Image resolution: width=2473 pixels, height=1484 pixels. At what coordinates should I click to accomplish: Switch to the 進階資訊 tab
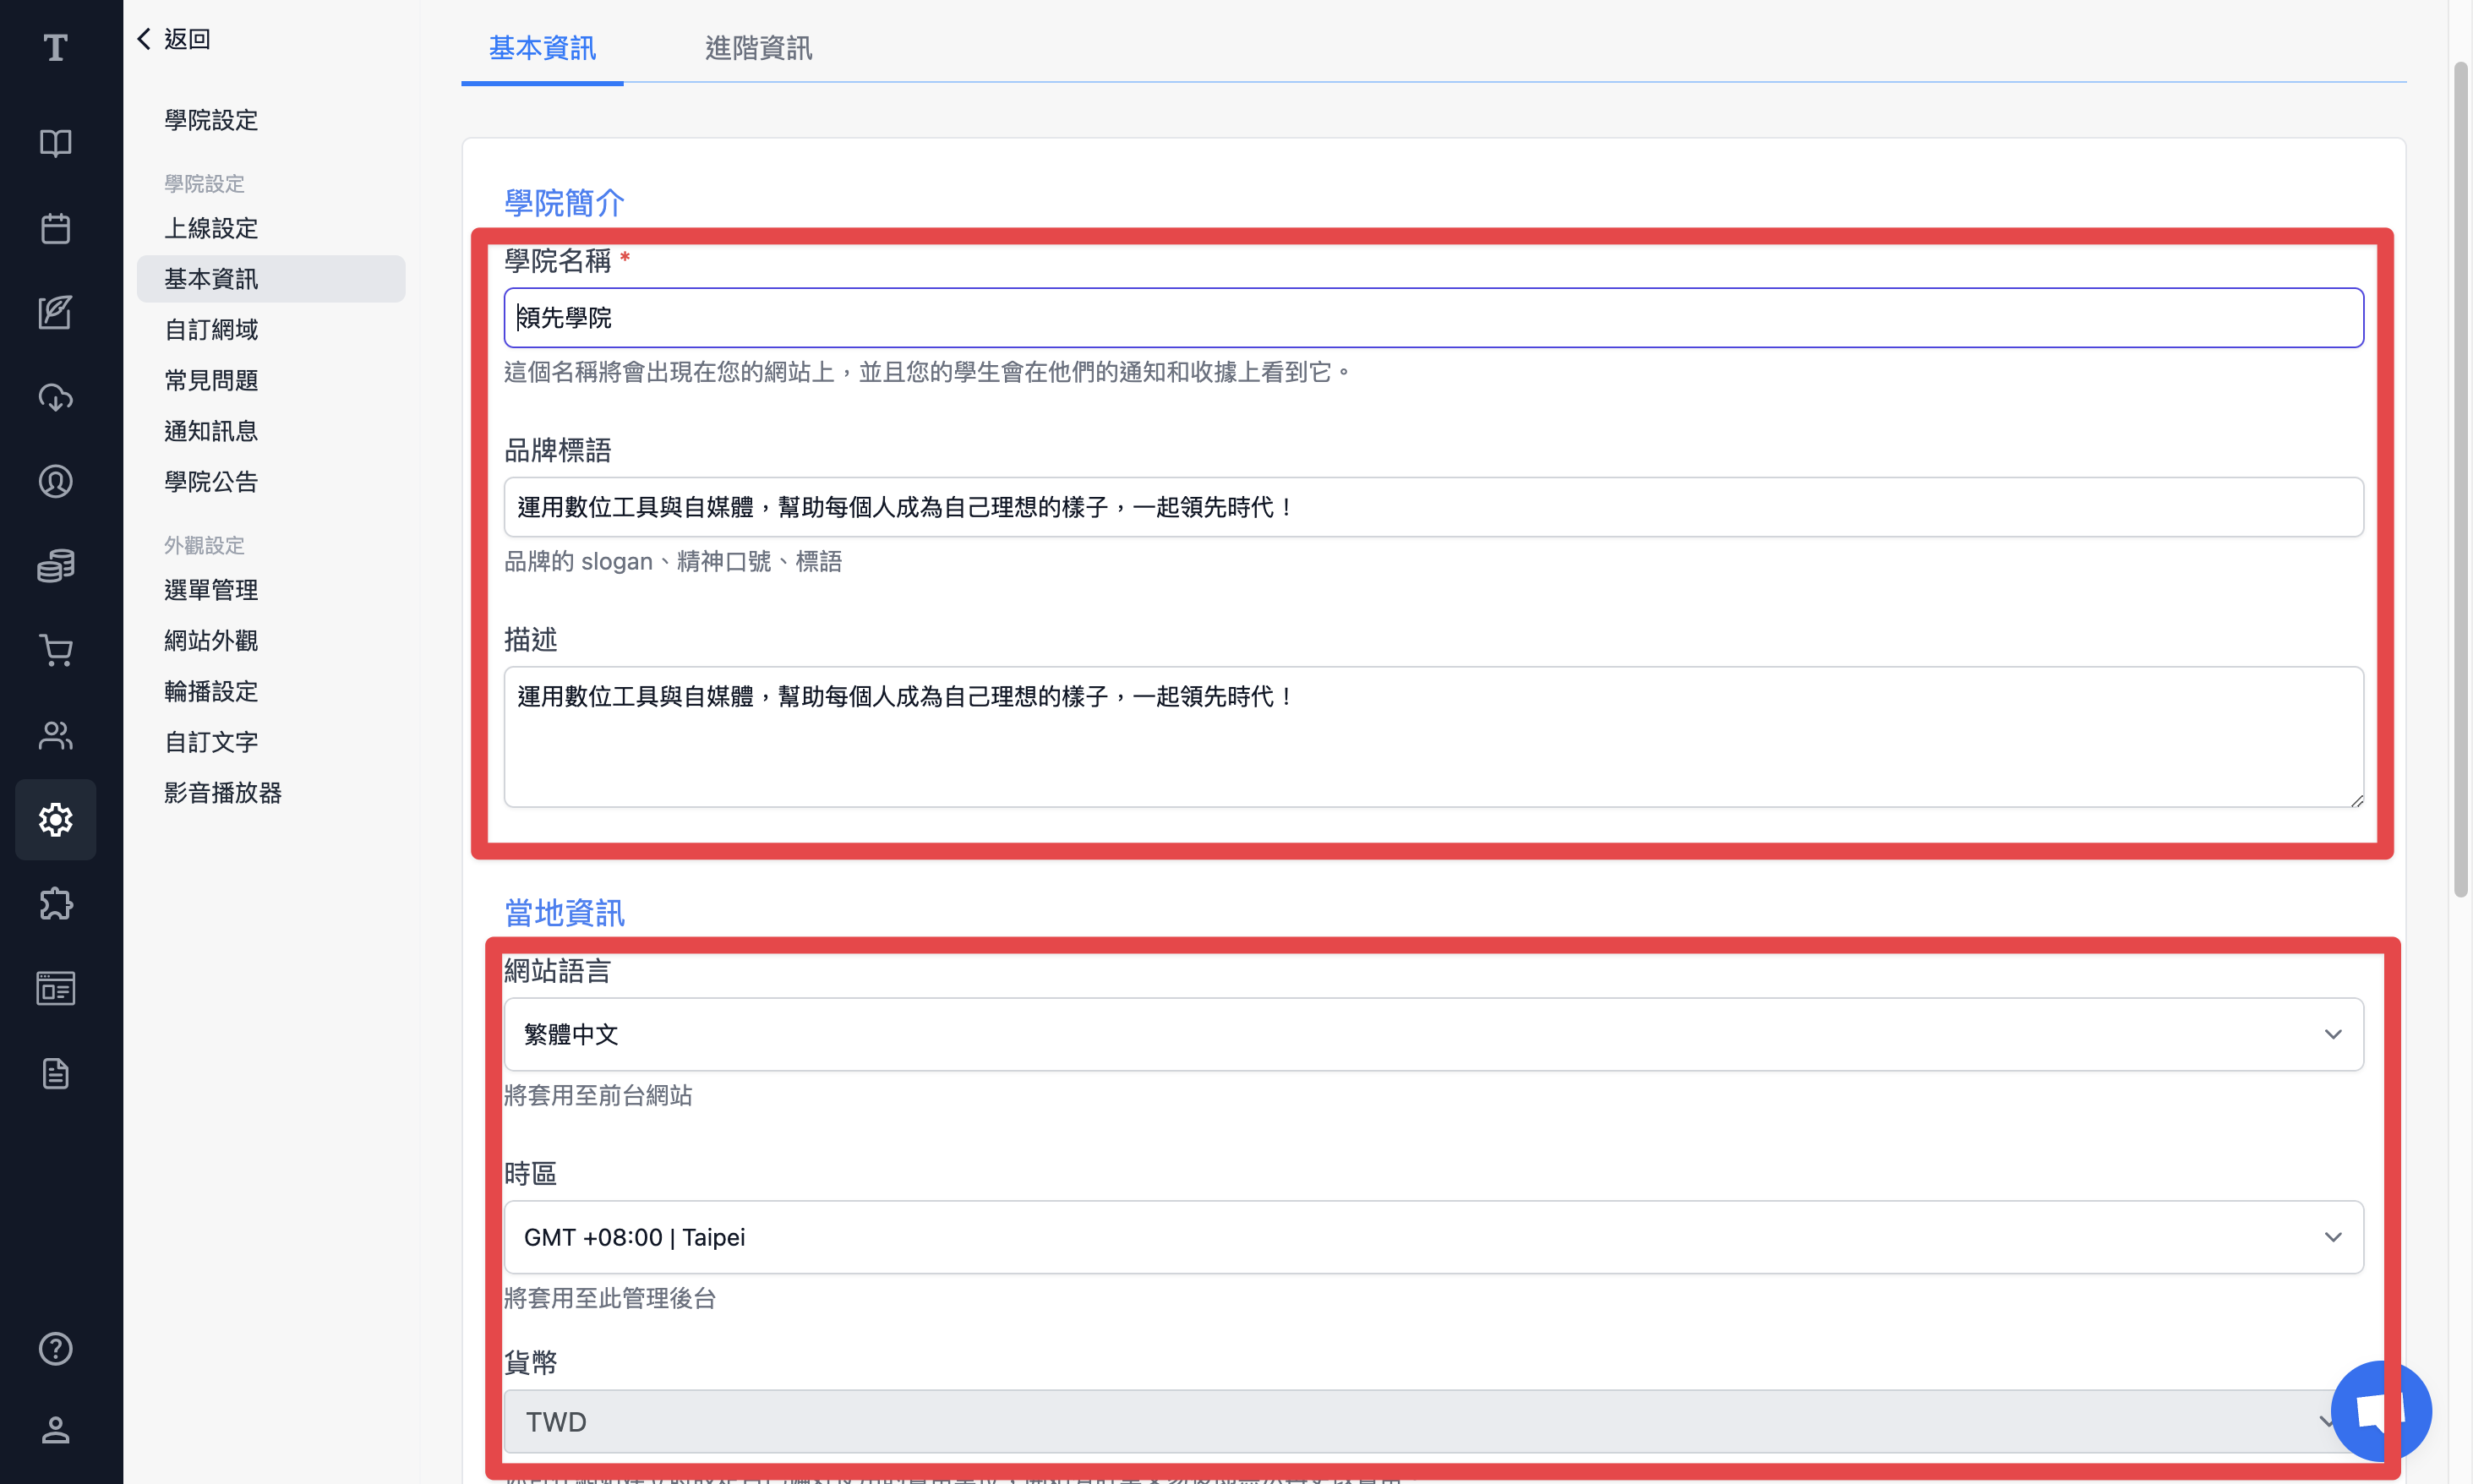(758, 47)
